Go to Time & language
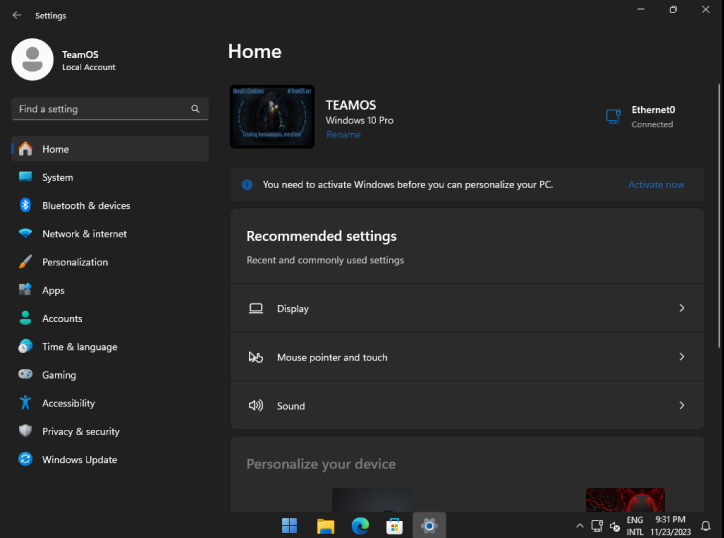Screen dimensions: 724x538 point(110,346)
